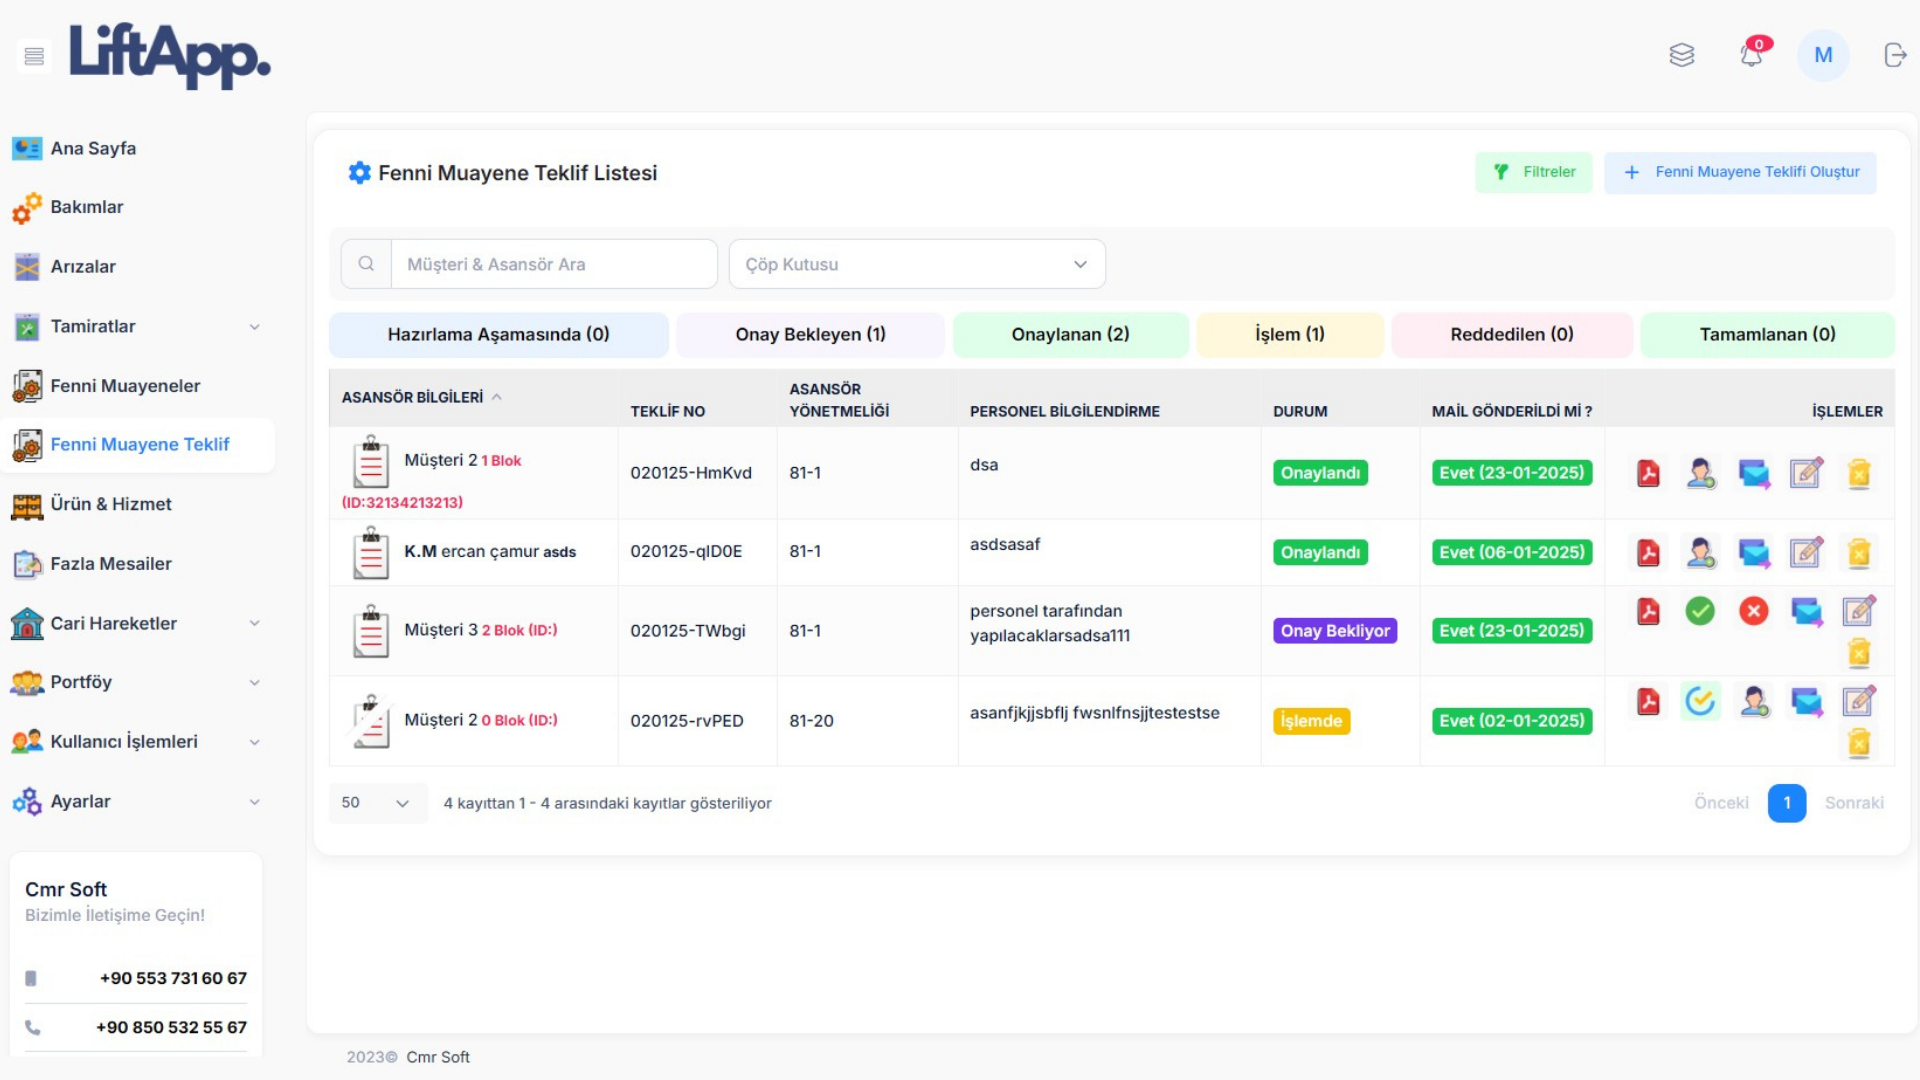The height and width of the screenshot is (1080, 1920).
Task: Reject offer 020125-TWbgi with red X
Action: (1753, 611)
